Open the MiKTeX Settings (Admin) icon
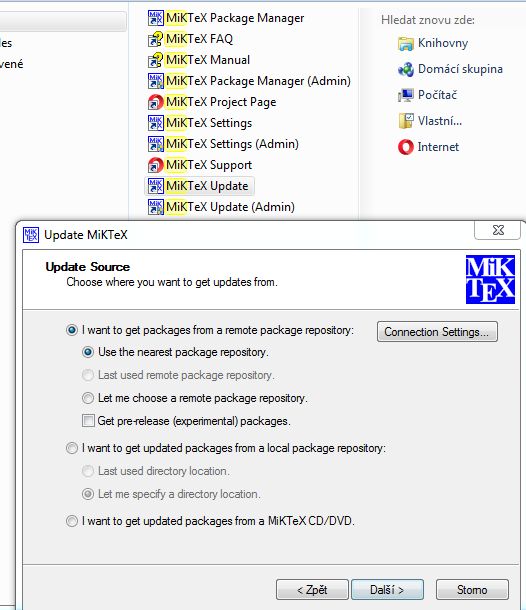The image size is (526, 610). pyautogui.click(x=156, y=144)
